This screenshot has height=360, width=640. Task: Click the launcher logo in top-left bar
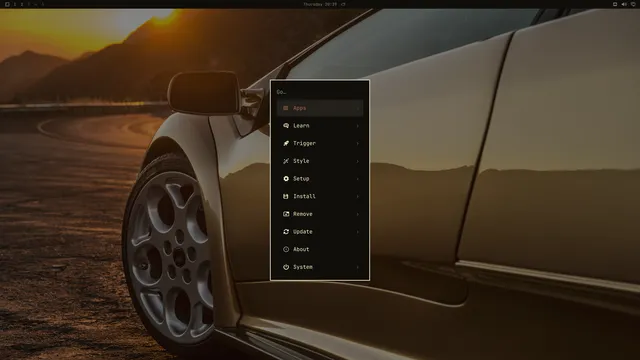pos(7,4)
